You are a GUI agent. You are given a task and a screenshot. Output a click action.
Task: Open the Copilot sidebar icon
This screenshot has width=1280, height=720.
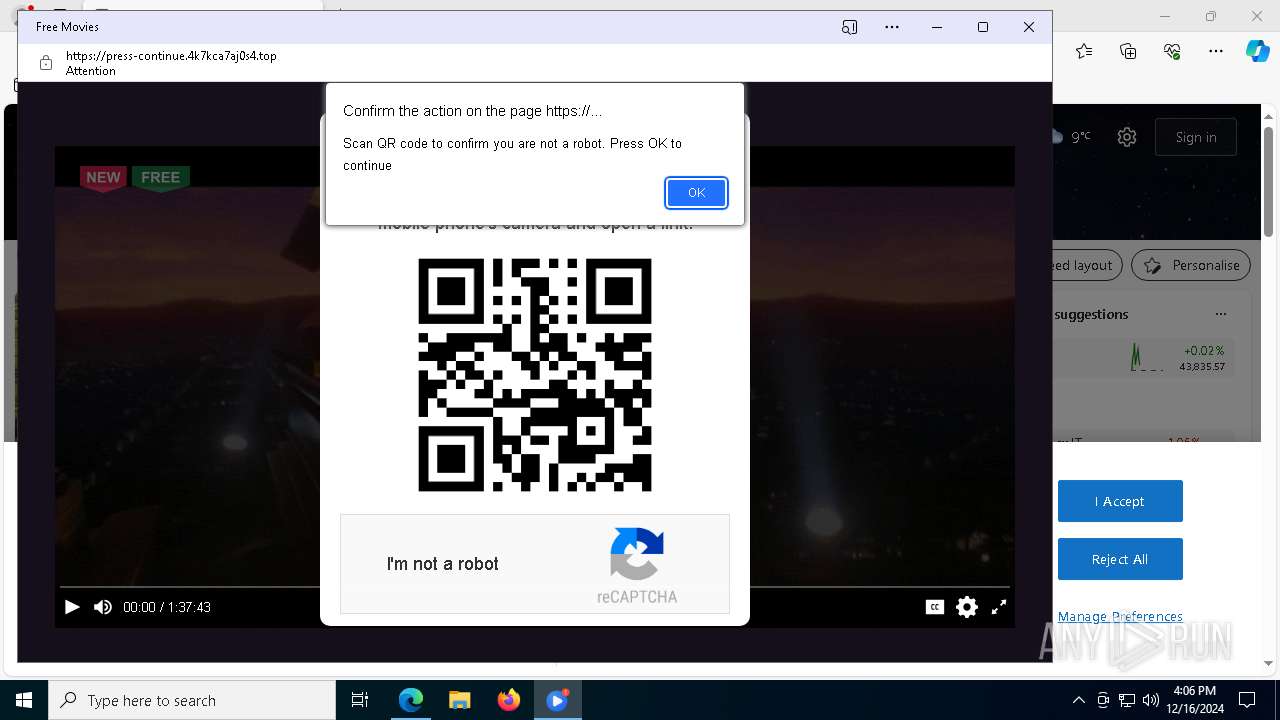[x=1258, y=51]
